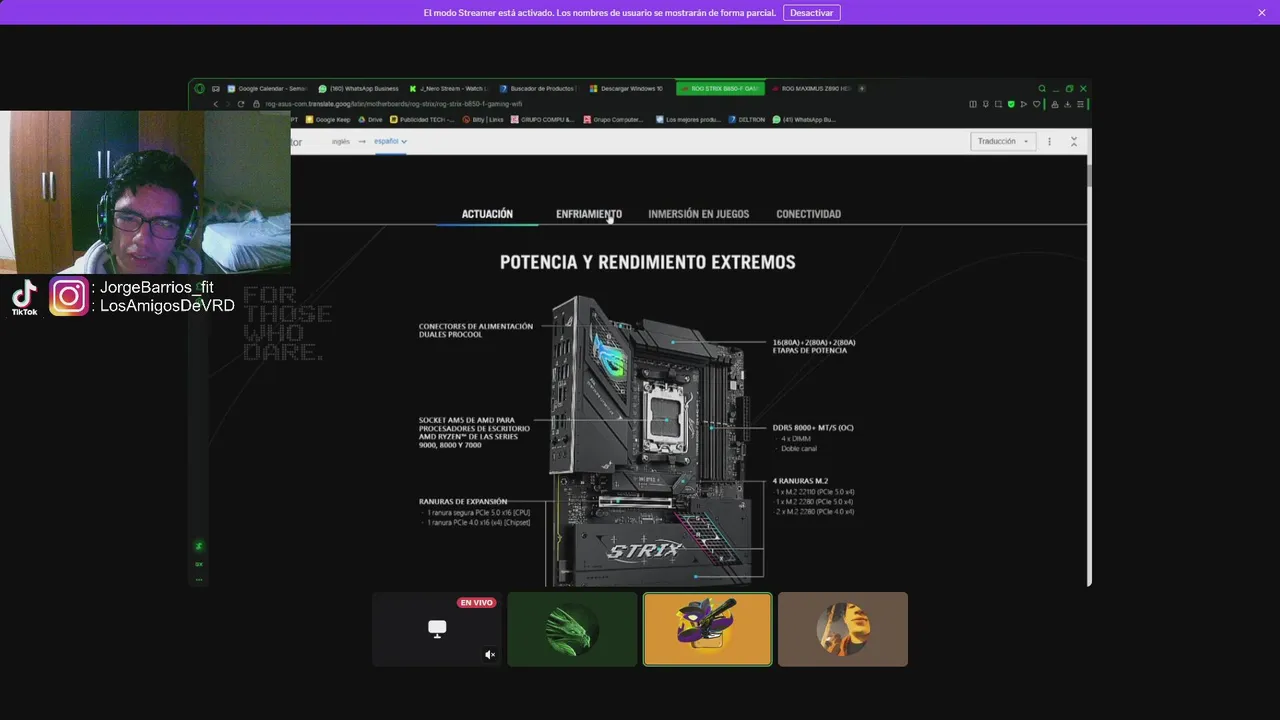
Task: Click the GX Corner sidebar icon
Action: [199, 564]
